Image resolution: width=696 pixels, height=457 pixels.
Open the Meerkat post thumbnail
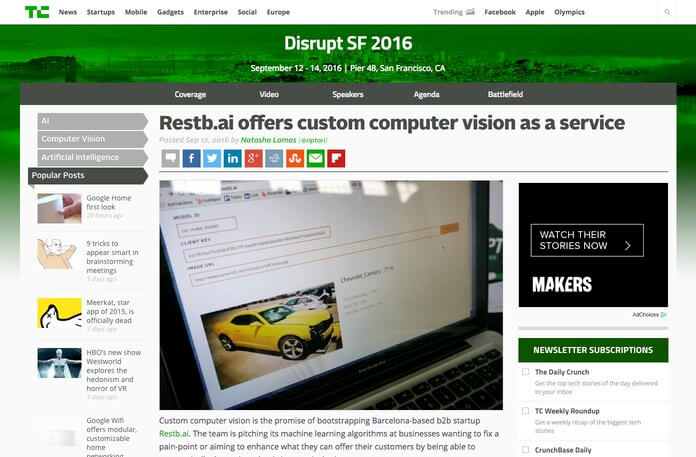59,313
